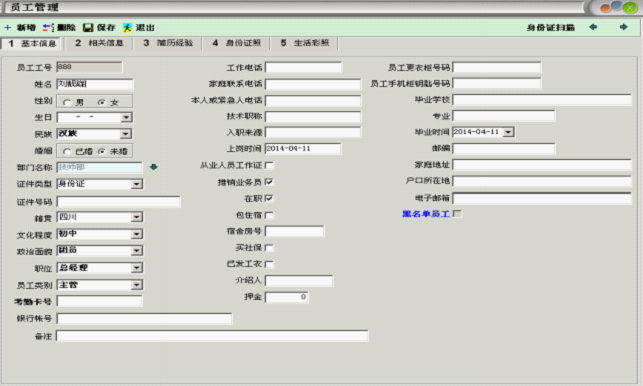Click the 身份证扫描 button
Viewport: 643px width, 386px height.
tap(551, 28)
